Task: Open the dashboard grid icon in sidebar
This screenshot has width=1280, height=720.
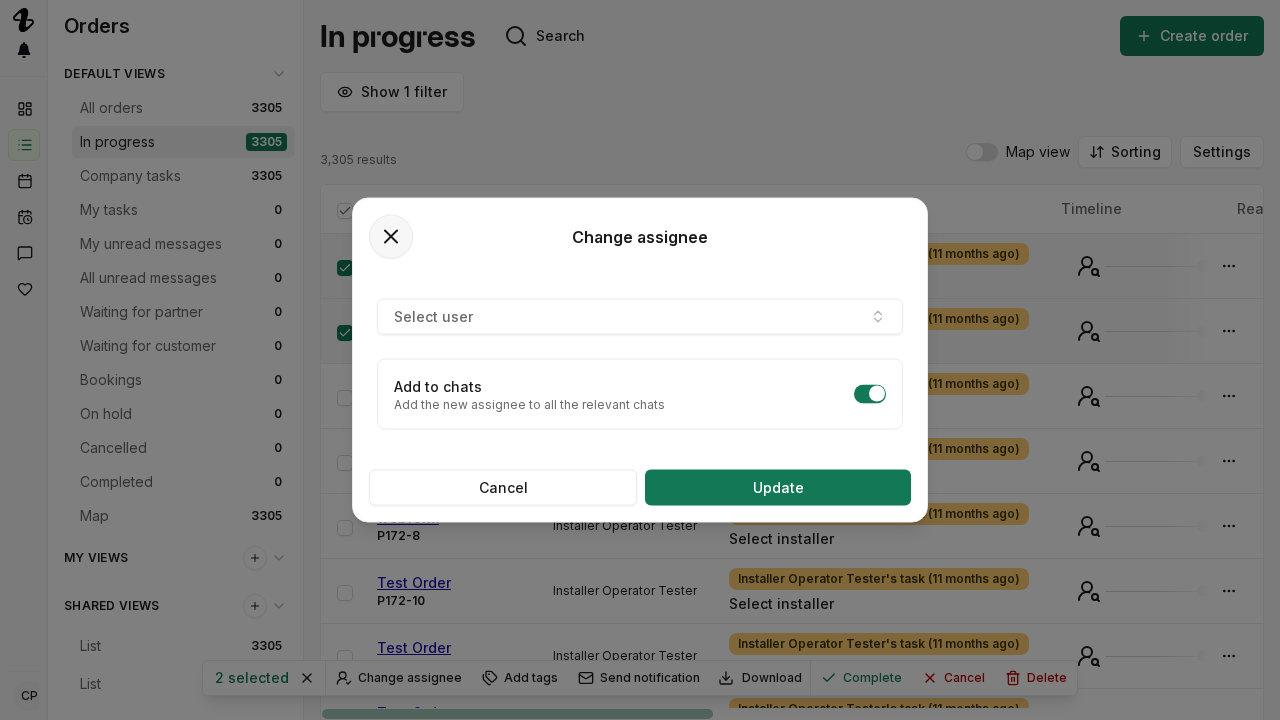Action: (x=25, y=109)
